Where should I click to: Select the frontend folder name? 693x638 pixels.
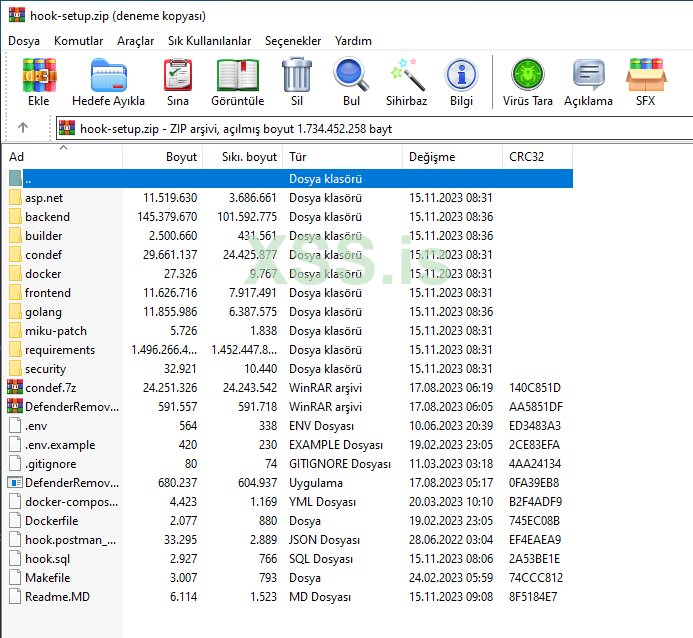click(48, 292)
